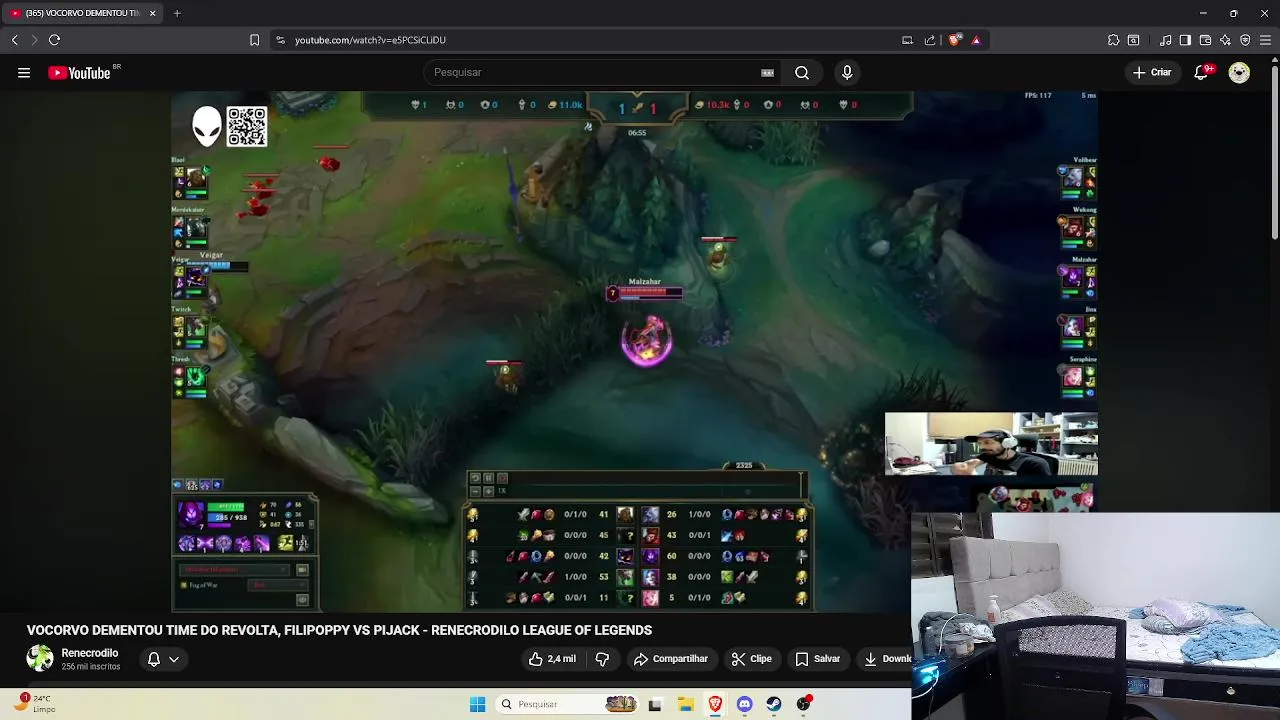Screen dimensions: 1280x720
Task: Click the Salvar button
Action: coord(817,659)
